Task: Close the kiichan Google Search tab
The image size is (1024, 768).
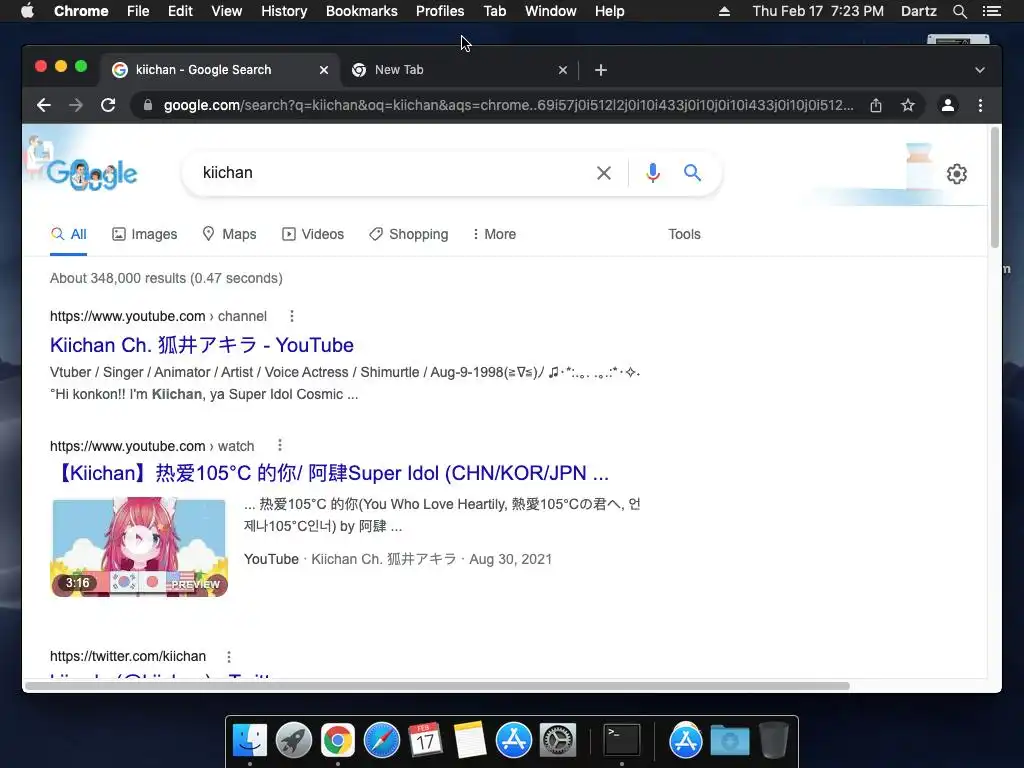Action: click(324, 70)
